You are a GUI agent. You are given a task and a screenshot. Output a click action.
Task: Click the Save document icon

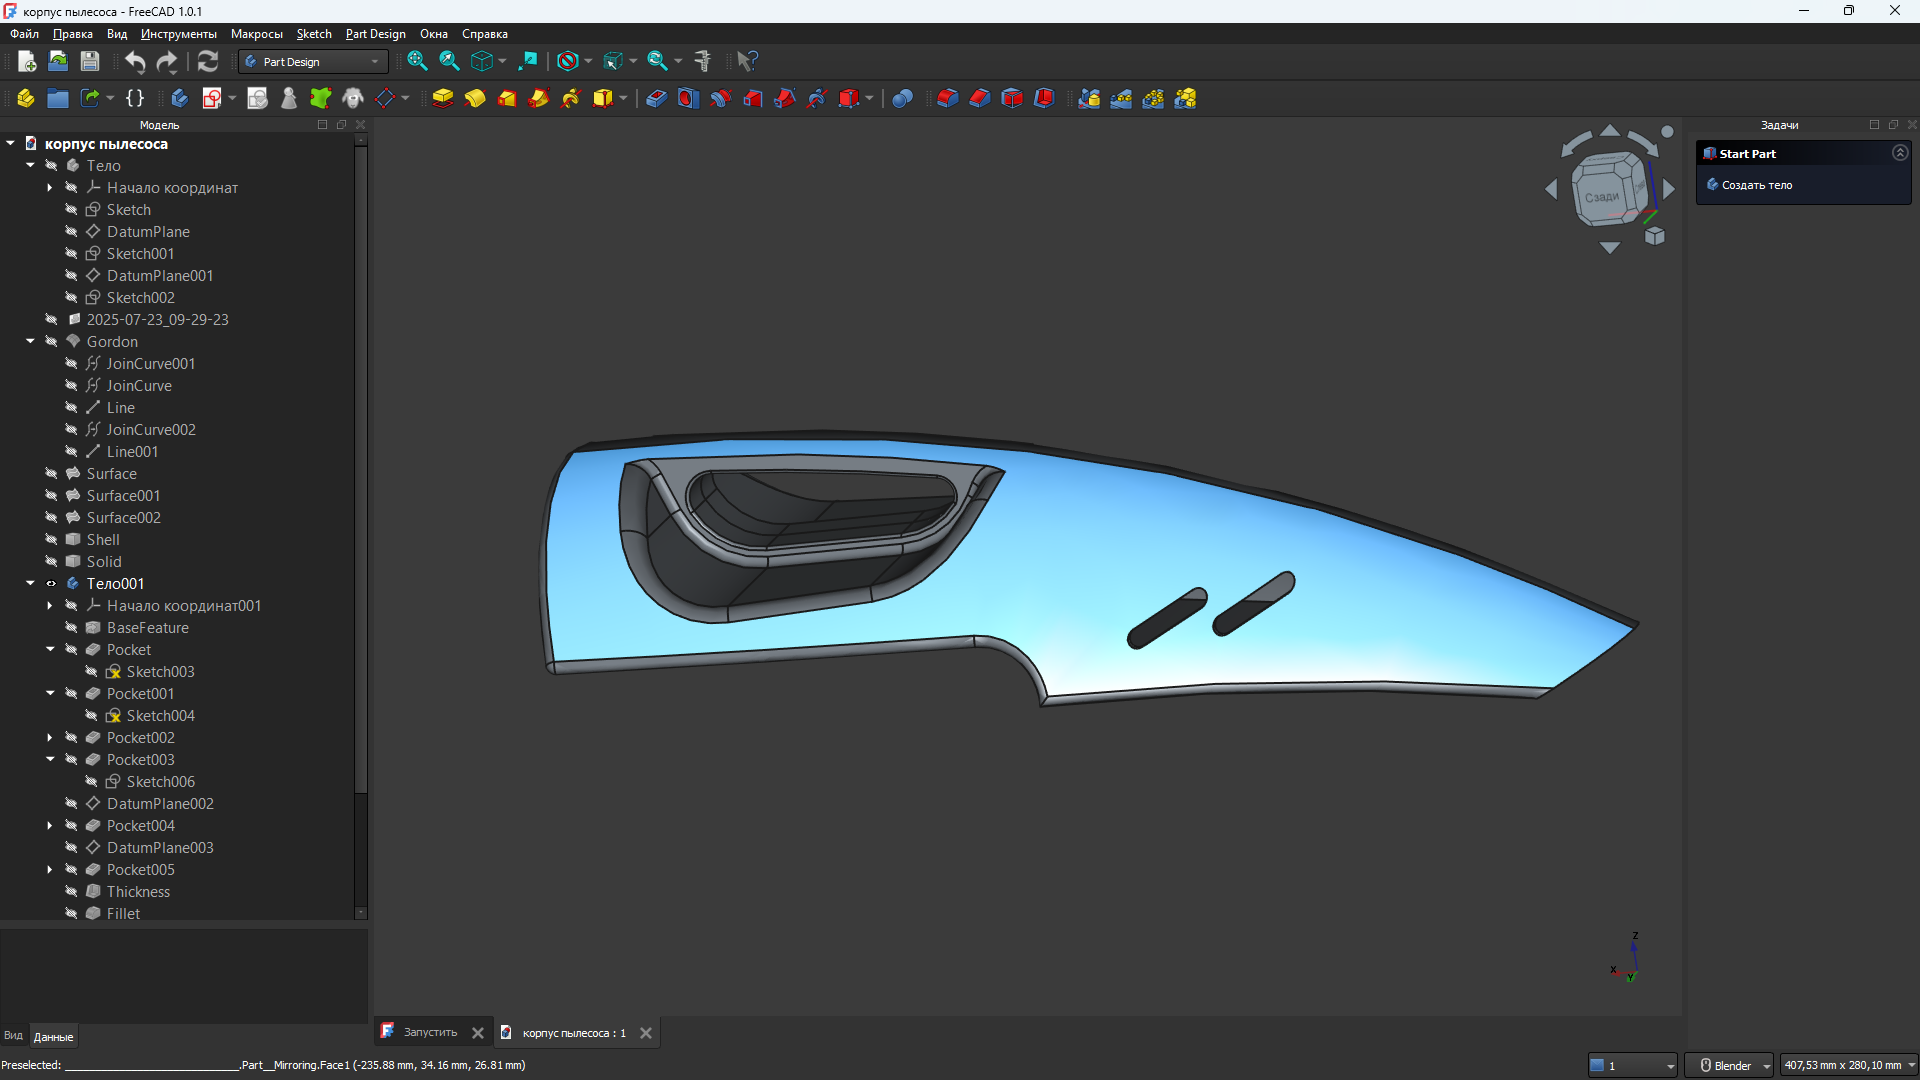coord(90,62)
